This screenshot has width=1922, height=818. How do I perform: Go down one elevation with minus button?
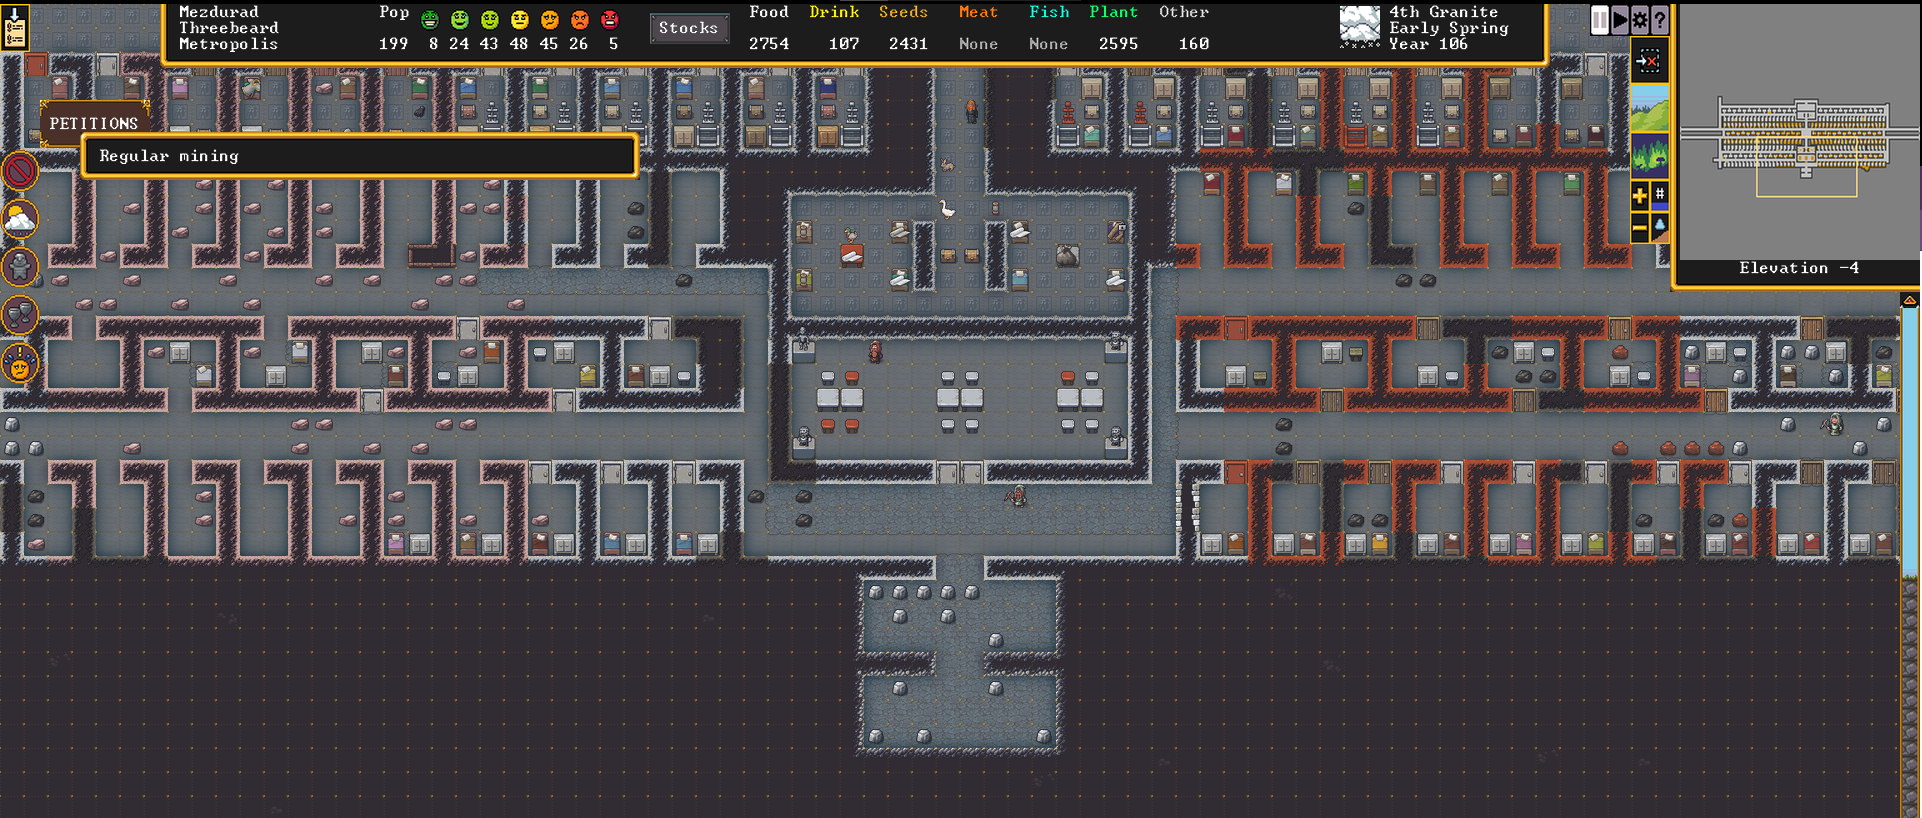point(1640,229)
